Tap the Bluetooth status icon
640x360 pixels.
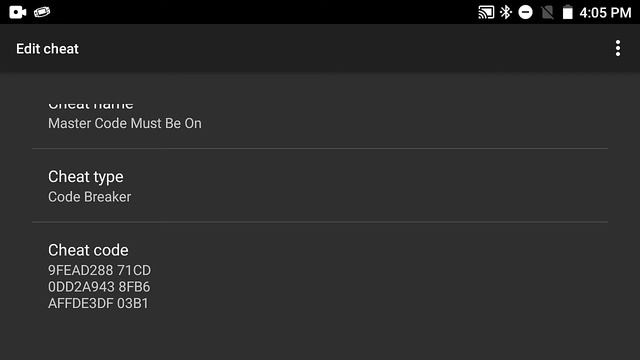506,12
